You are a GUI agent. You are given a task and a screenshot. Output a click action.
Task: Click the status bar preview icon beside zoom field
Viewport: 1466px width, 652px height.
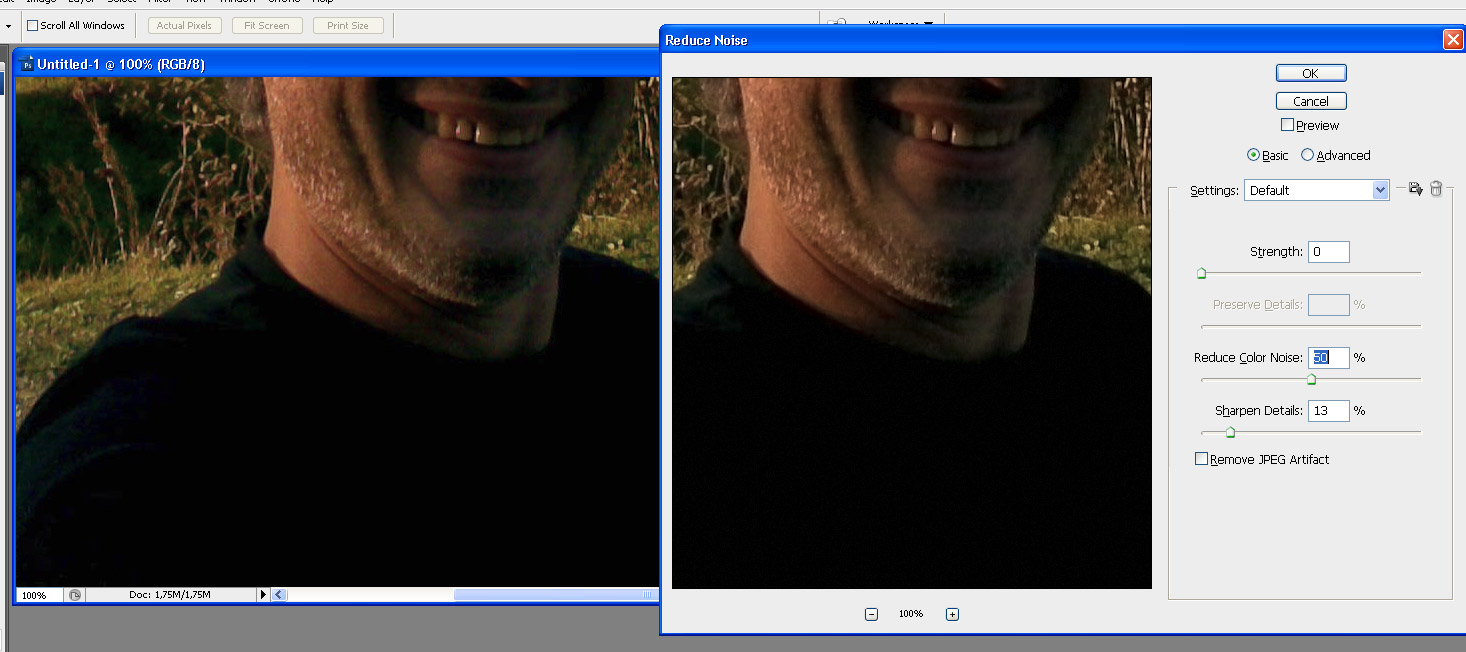click(75, 595)
